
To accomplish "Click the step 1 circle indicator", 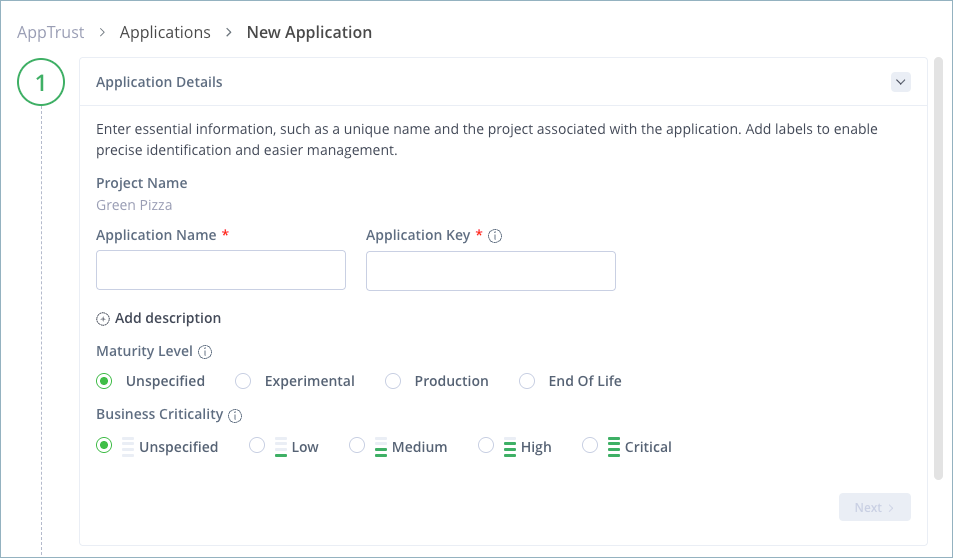I will (x=41, y=82).
